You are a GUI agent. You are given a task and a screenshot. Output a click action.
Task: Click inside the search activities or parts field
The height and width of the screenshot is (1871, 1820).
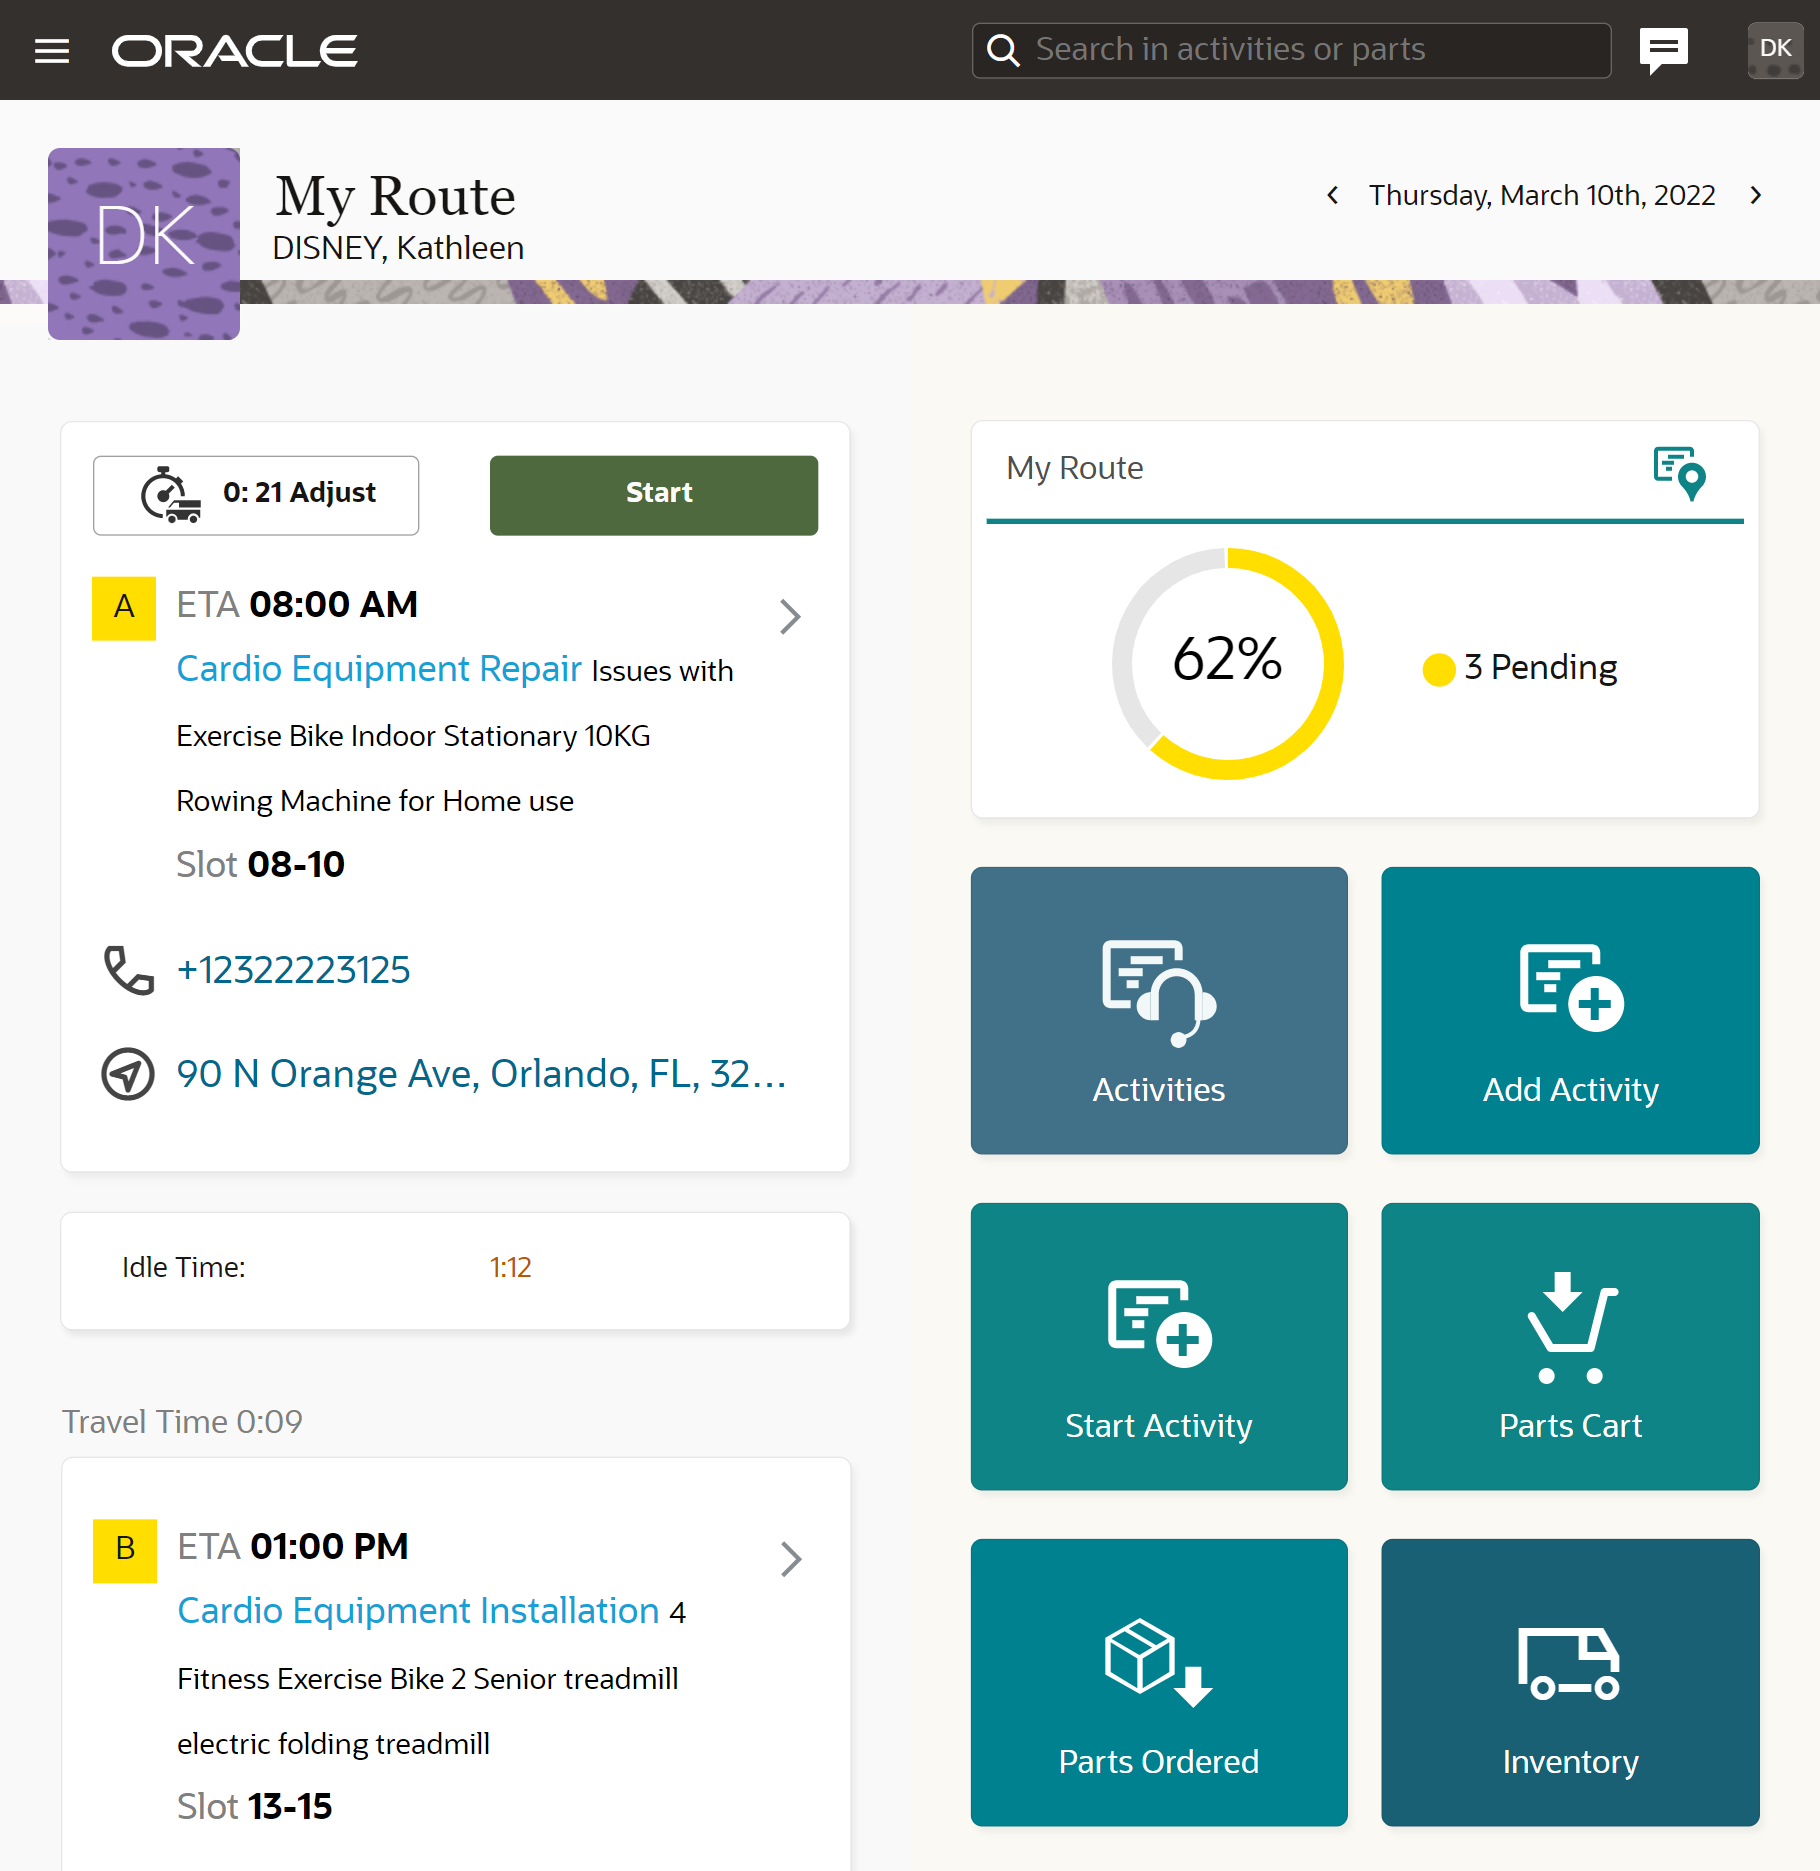point(1290,49)
